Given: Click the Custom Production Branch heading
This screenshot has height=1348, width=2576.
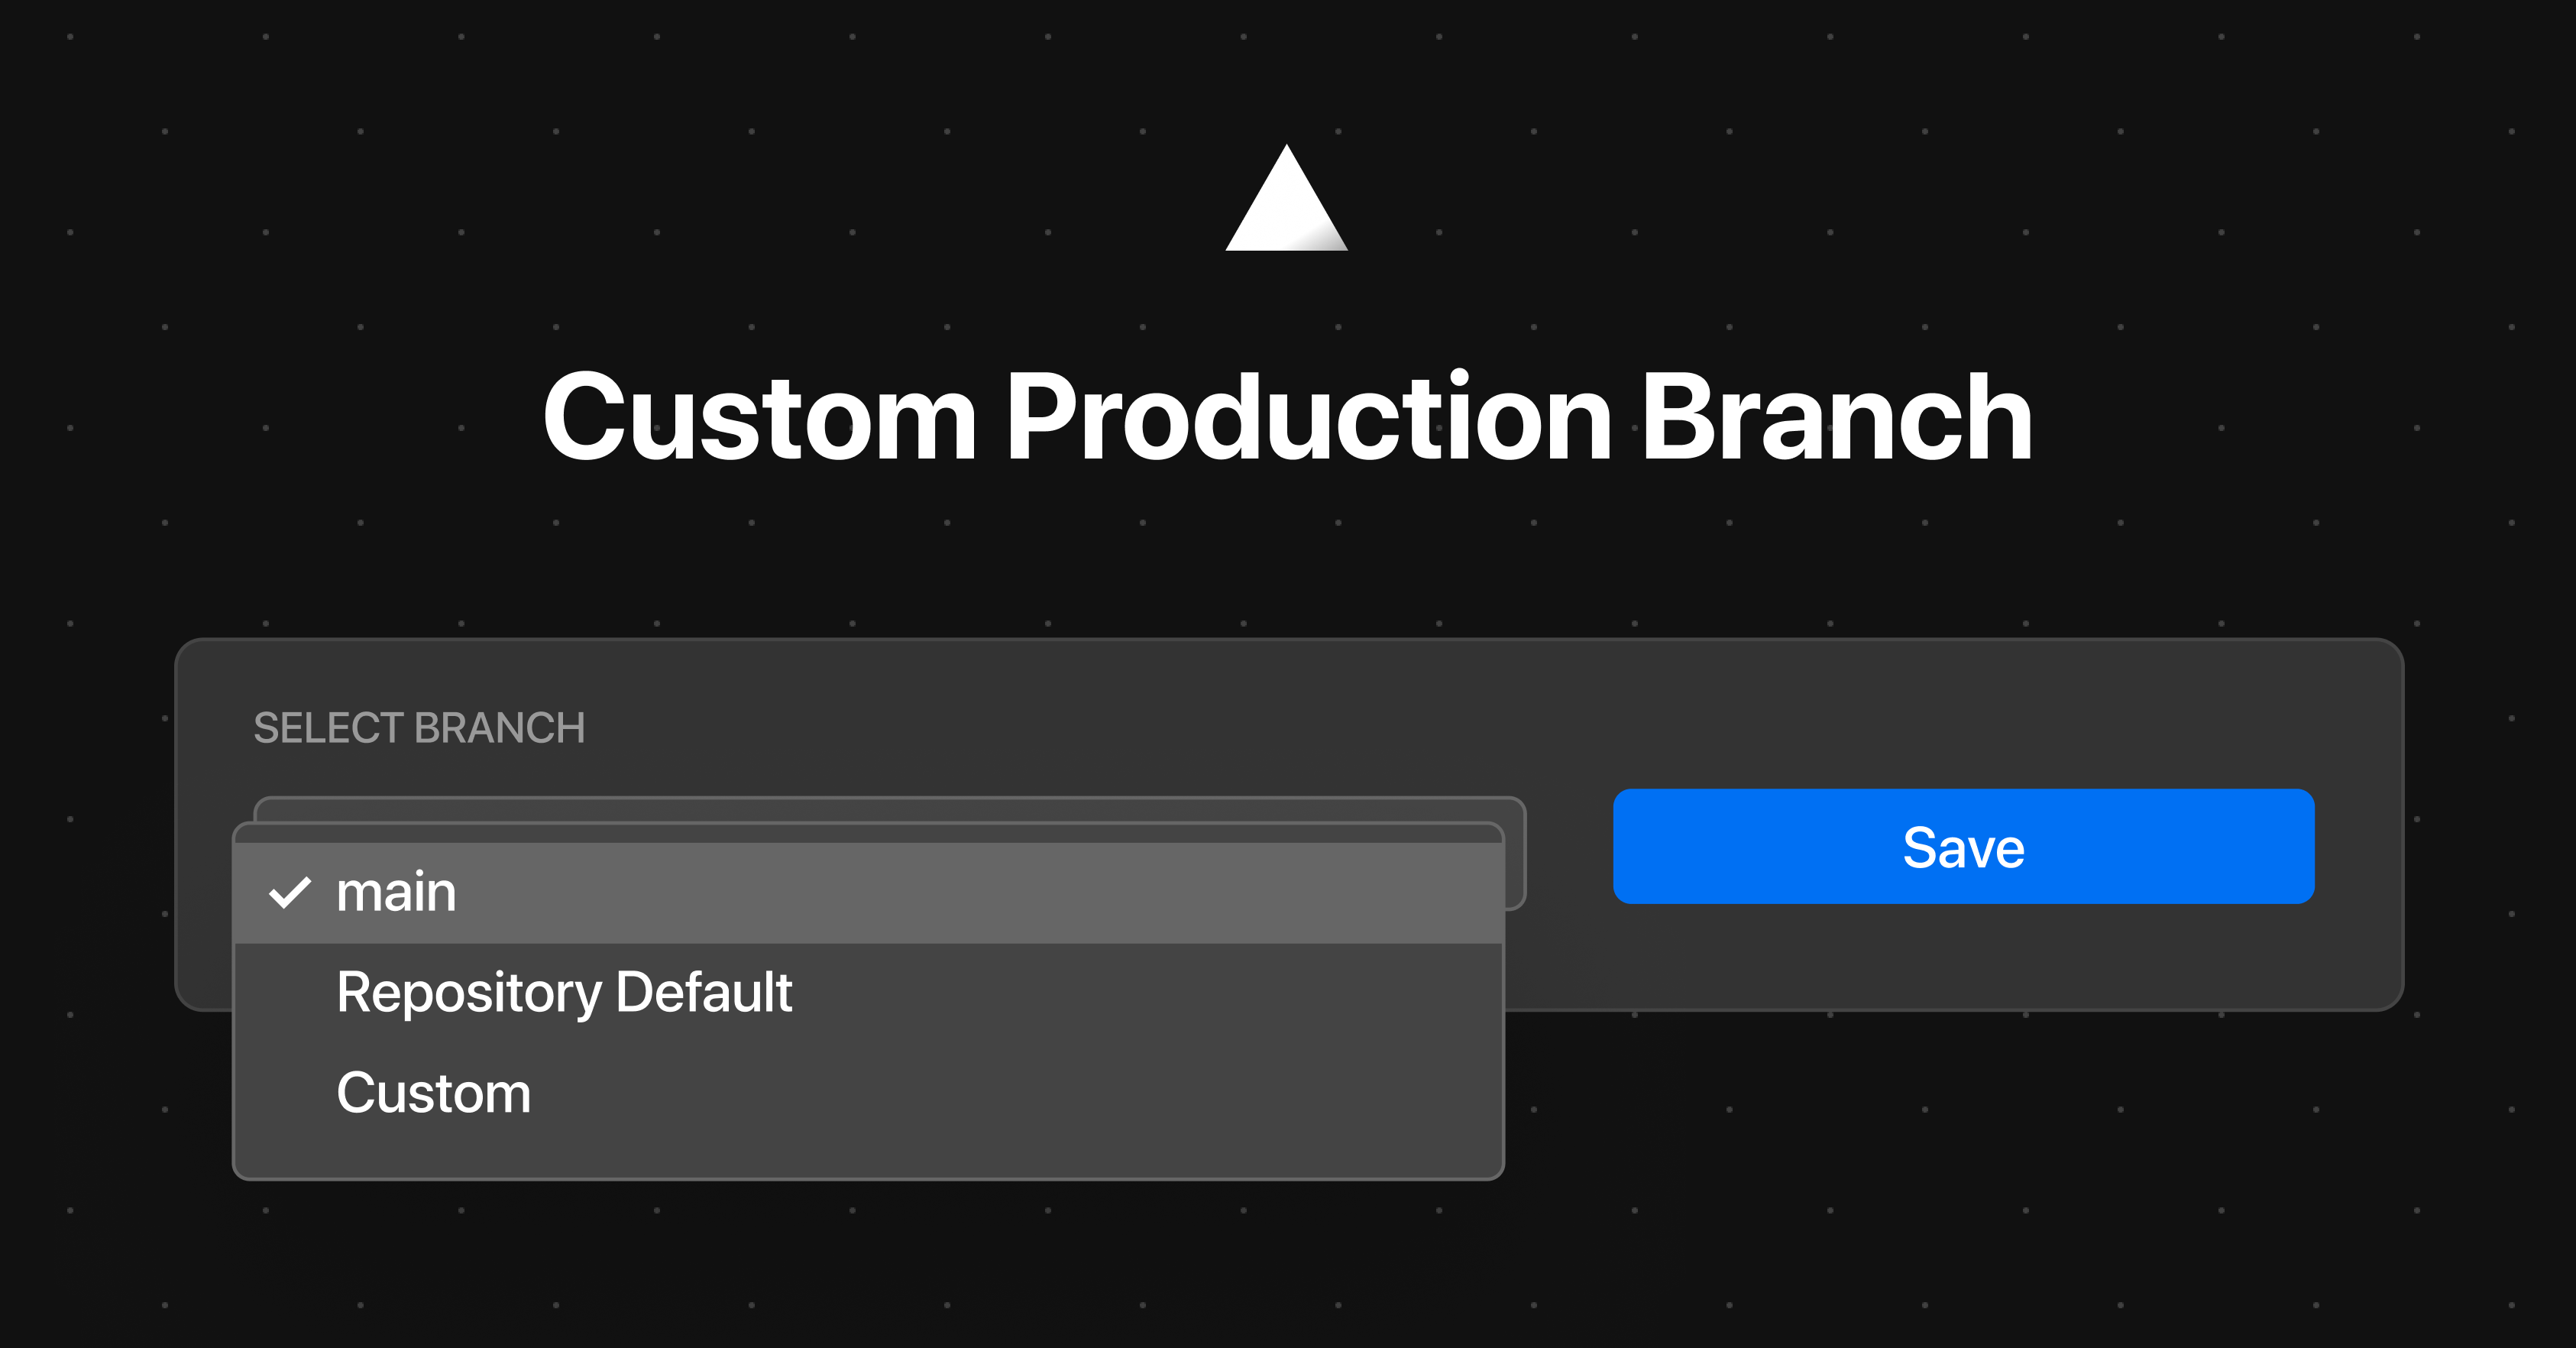Looking at the screenshot, I should coord(1287,417).
